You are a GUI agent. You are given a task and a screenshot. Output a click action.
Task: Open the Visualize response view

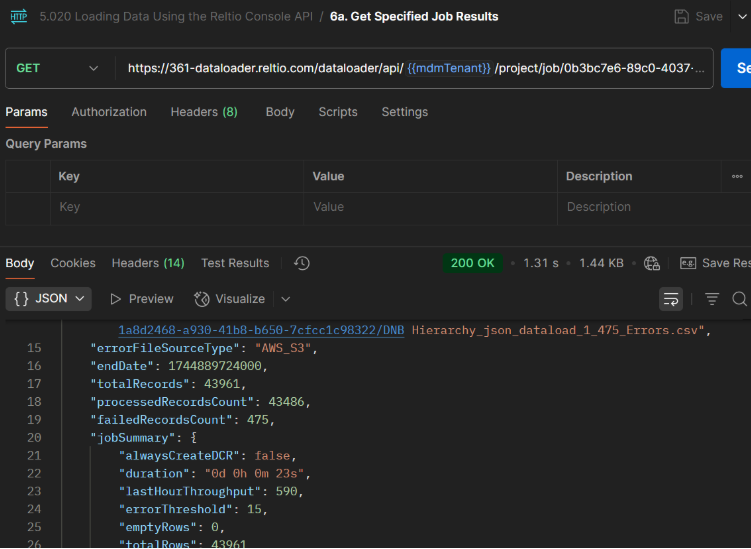point(229,299)
